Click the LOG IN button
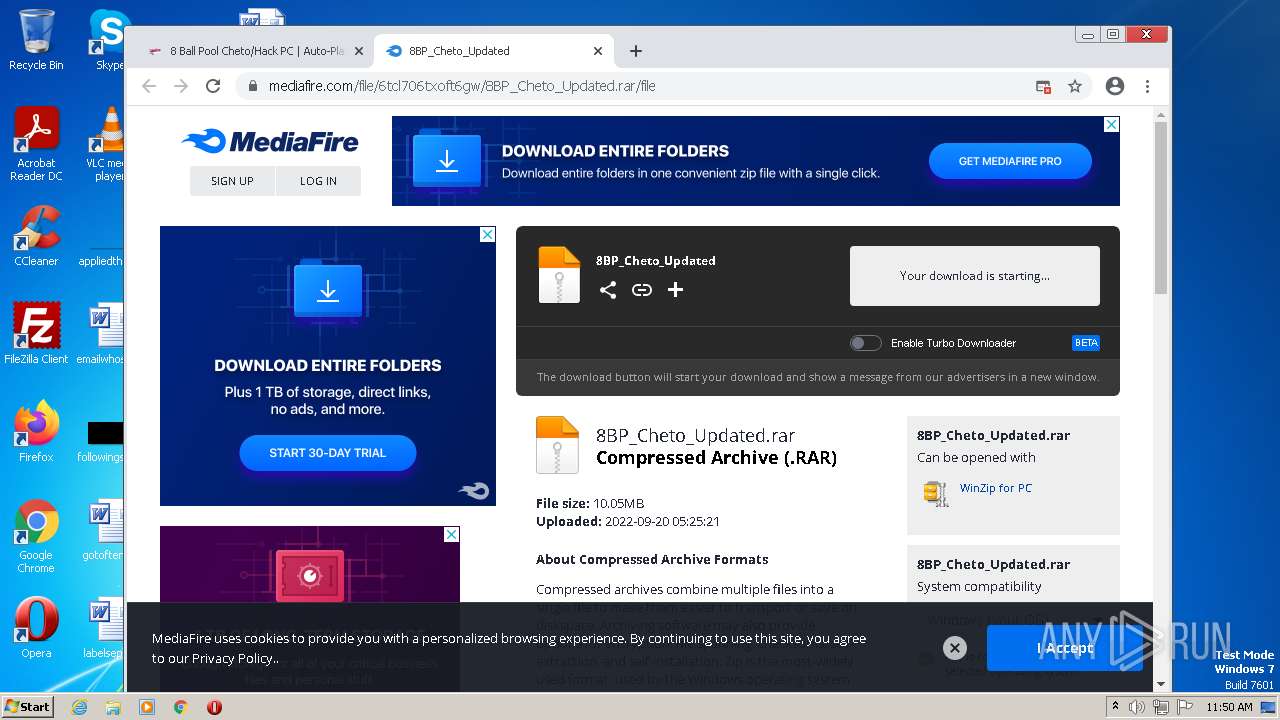Viewport: 1280px width, 720px height. 318,181
